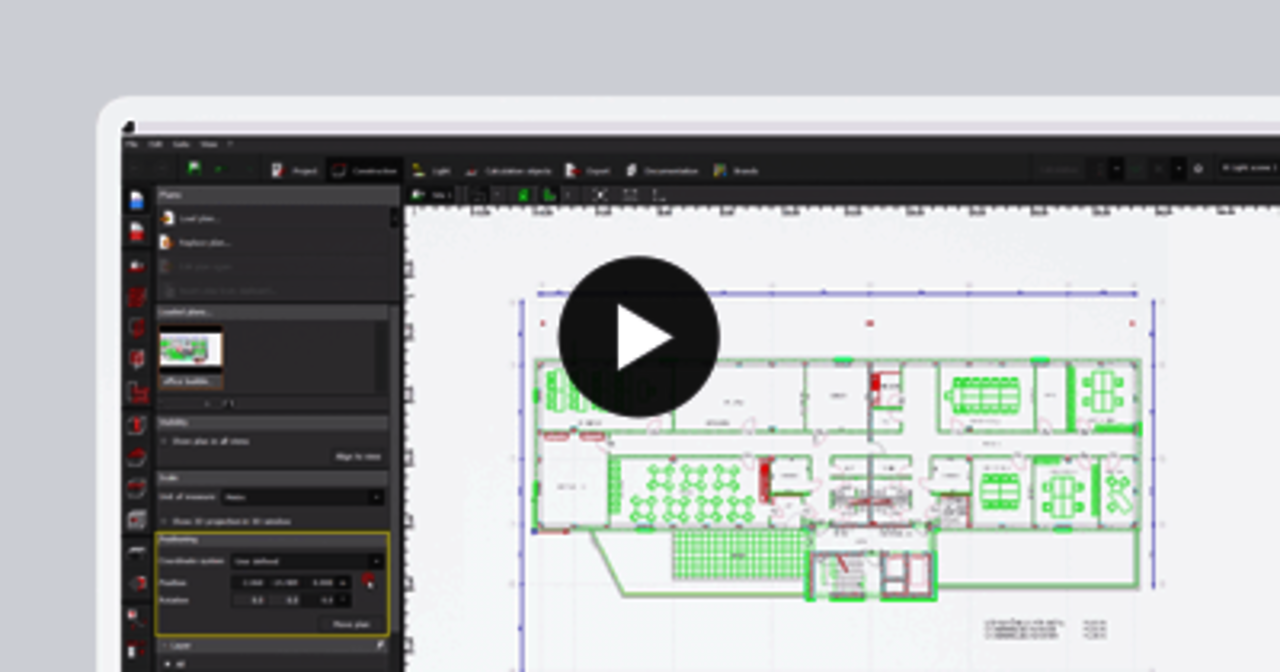
Task: Click the Move plan button
Action: click(350, 624)
